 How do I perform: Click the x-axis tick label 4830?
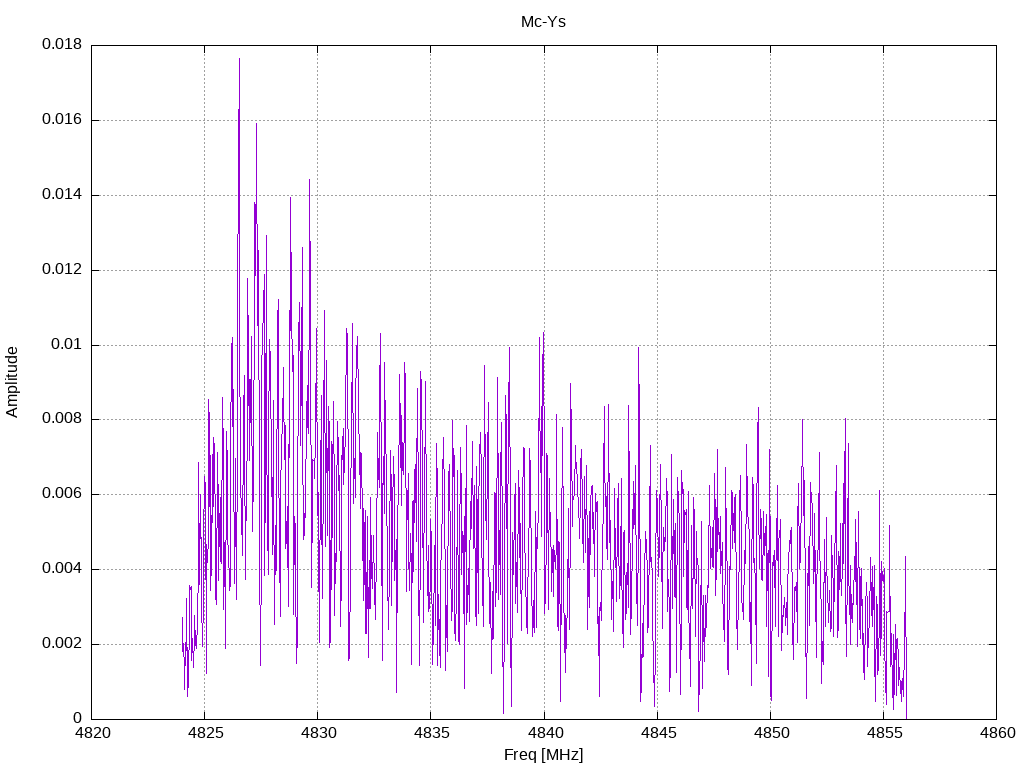(319, 733)
